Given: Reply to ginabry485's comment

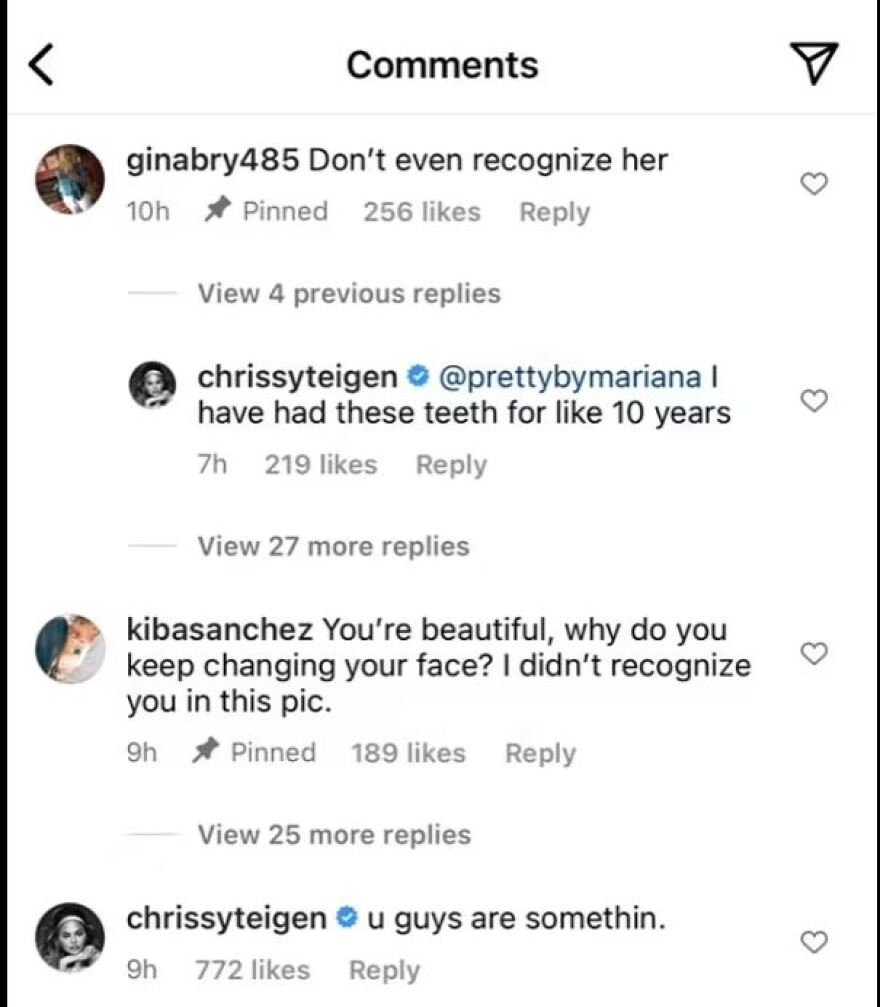Looking at the screenshot, I should [x=554, y=212].
